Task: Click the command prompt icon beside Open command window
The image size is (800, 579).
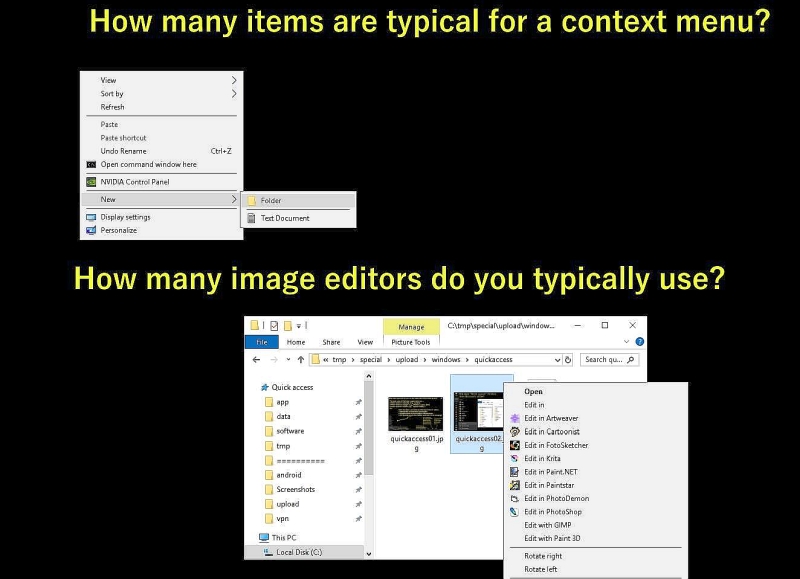Action: click(91, 165)
